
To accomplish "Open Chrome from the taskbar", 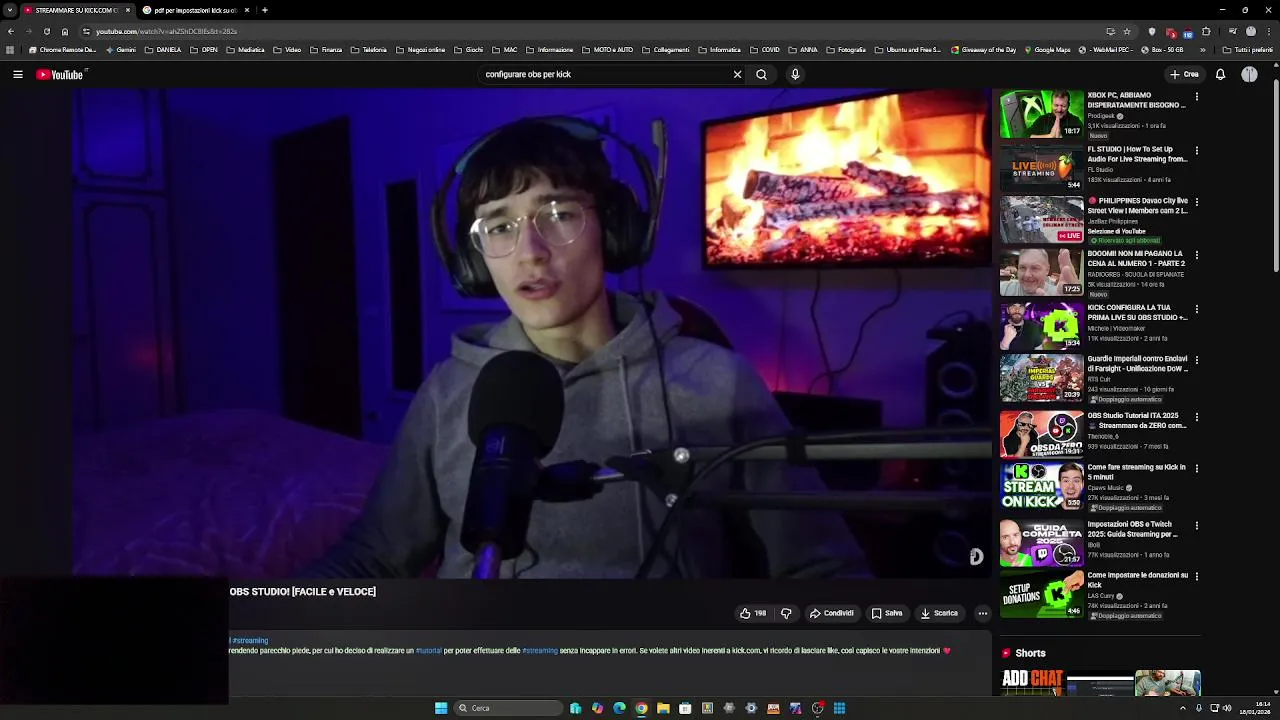I will (x=641, y=708).
